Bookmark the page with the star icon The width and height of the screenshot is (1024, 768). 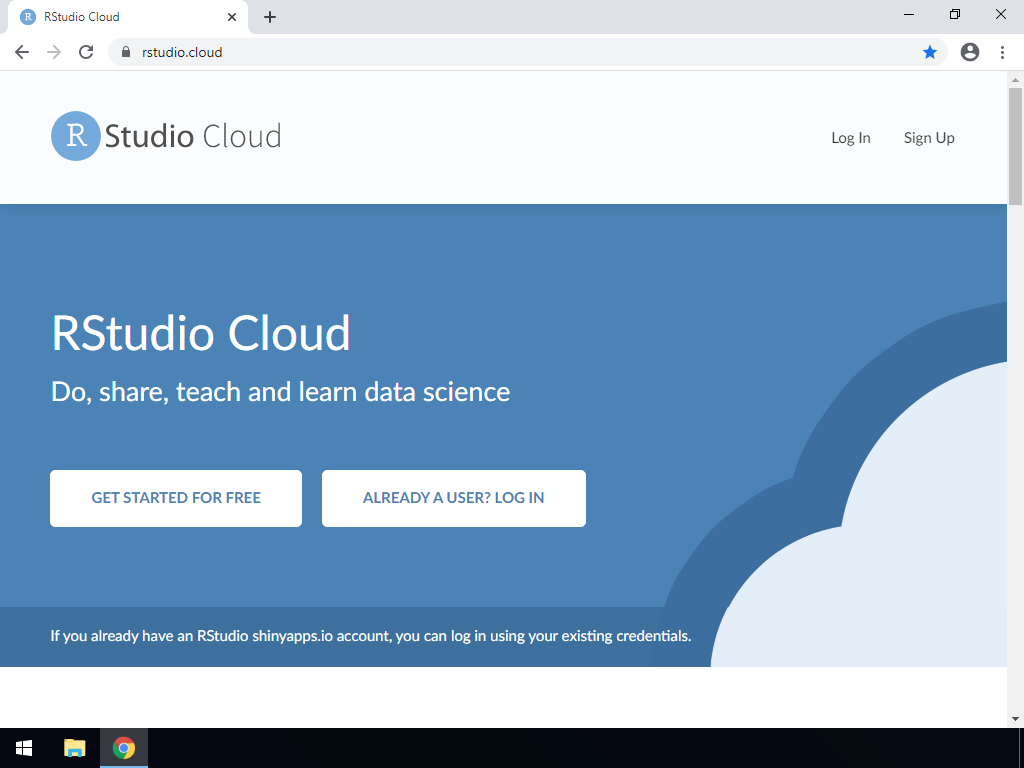(x=930, y=51)
